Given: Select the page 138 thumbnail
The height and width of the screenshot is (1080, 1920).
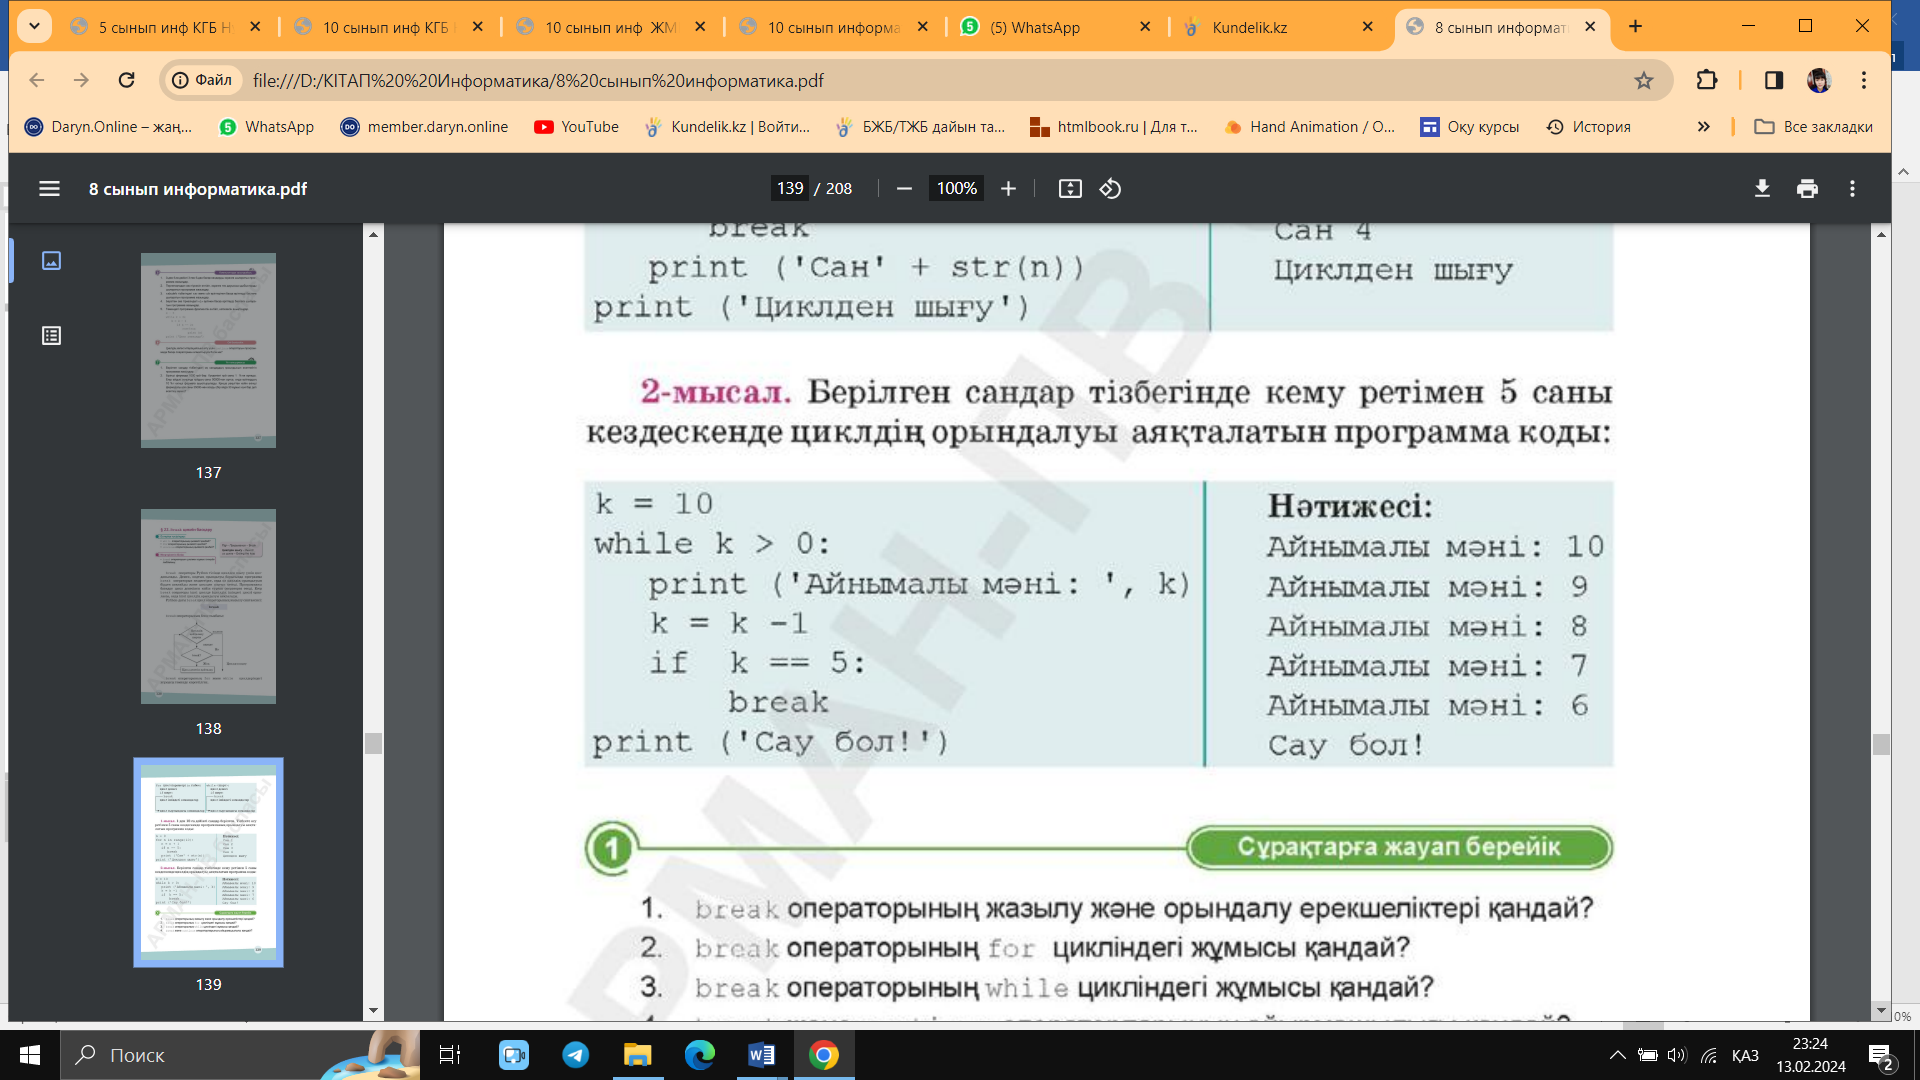Looking at the screenshot, I should [x=208, y=606].
